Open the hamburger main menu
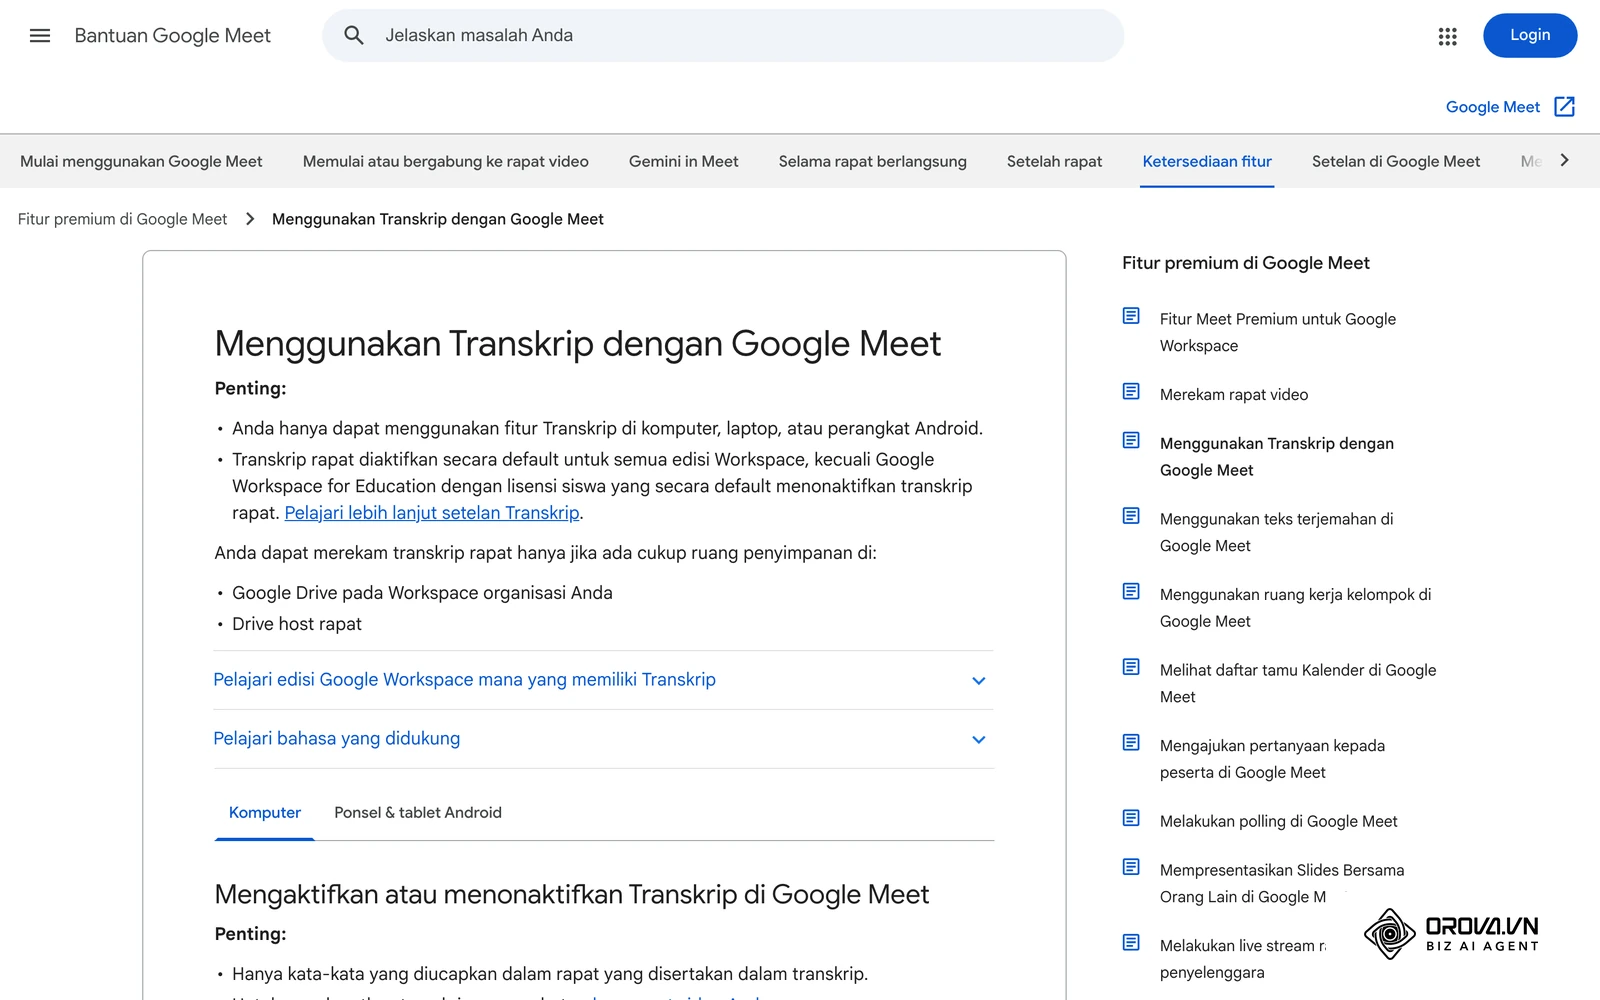 coord(40,36)
